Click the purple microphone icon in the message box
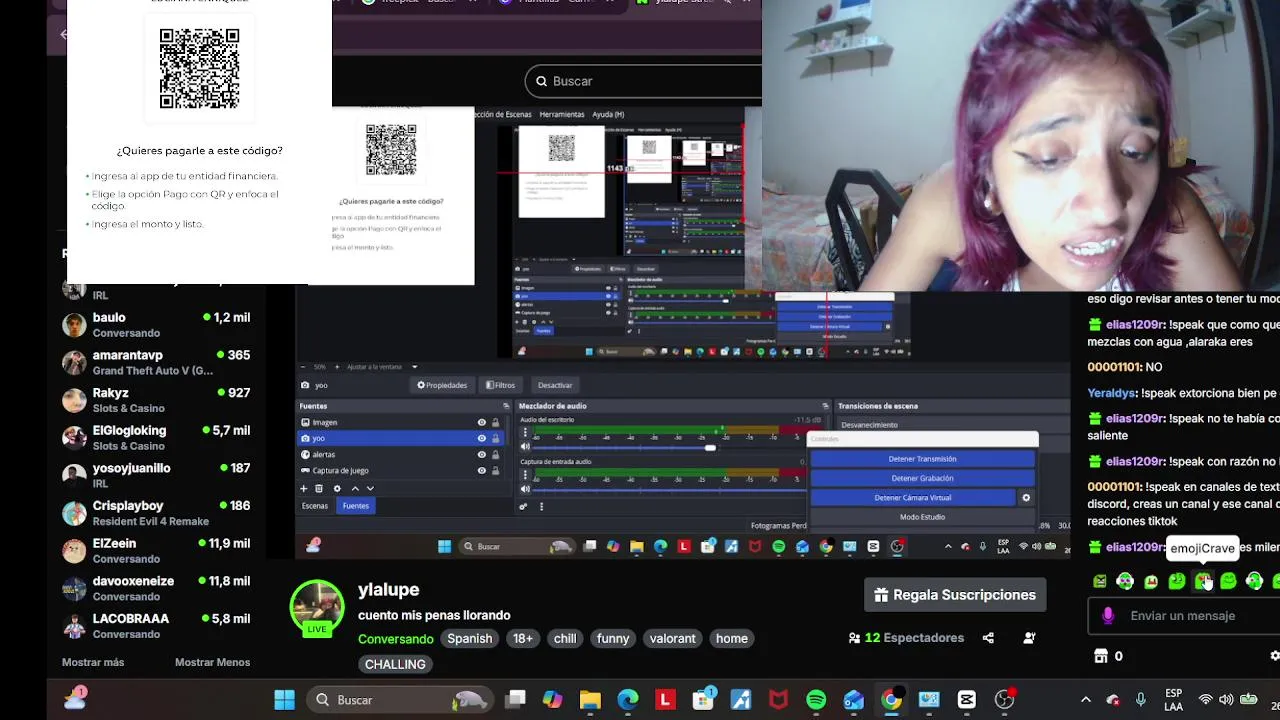This screenshot has width=1280, height=720. click(1108, 616)
